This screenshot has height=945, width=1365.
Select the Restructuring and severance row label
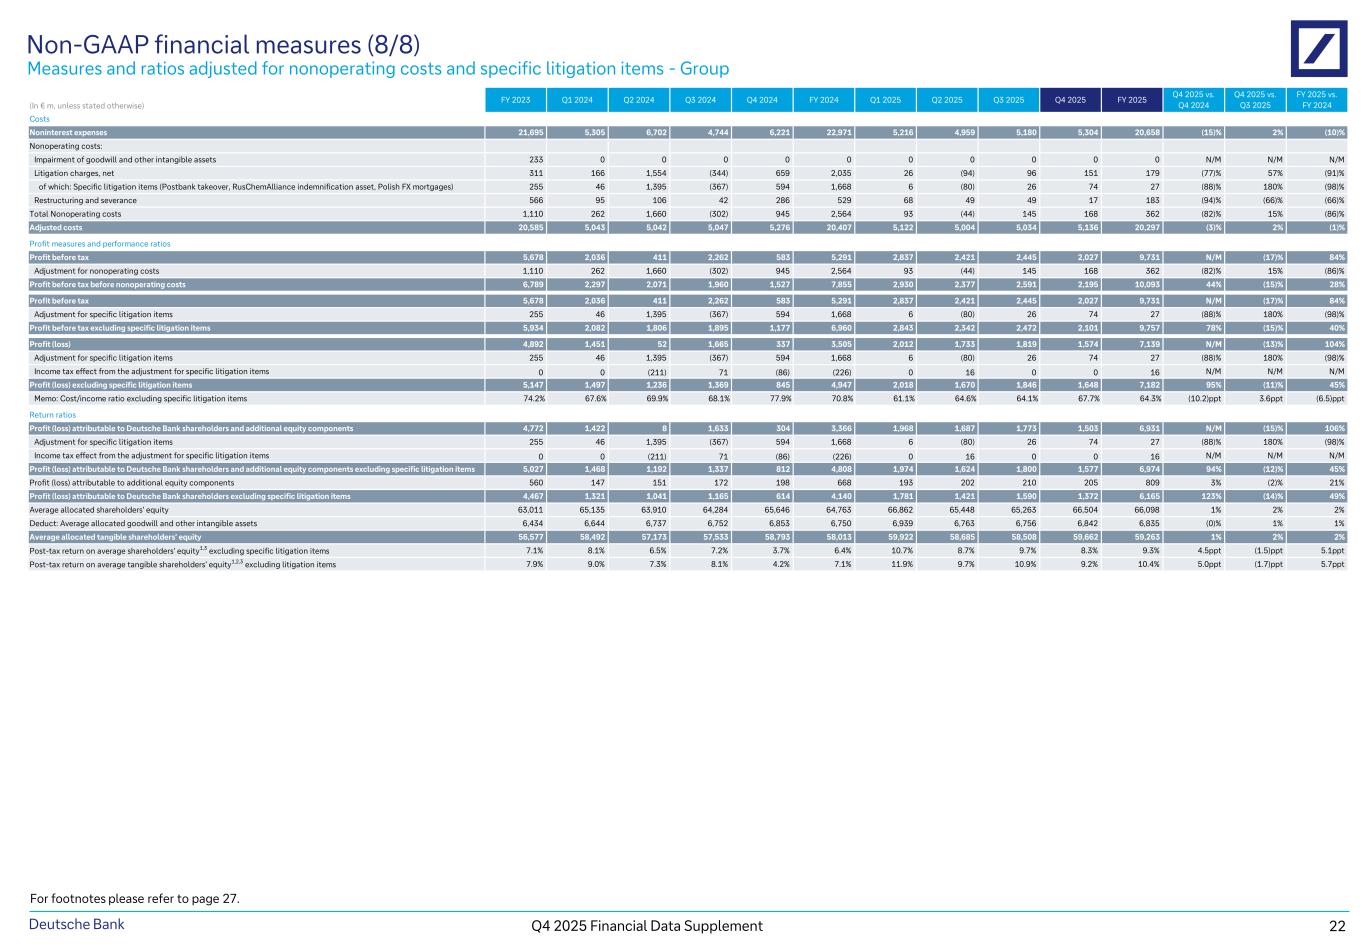click(84, 200)
